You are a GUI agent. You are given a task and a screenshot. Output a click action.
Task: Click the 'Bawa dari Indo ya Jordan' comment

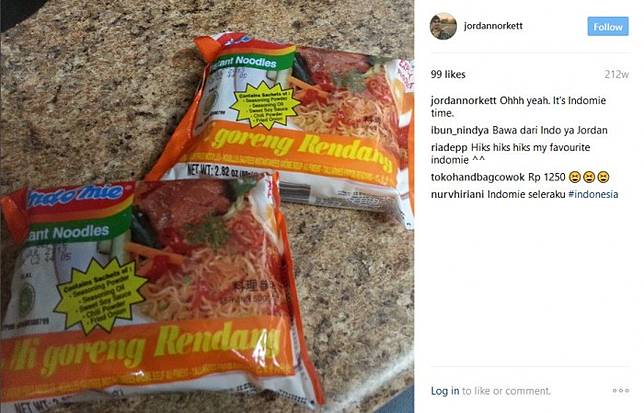click(550, 130)
